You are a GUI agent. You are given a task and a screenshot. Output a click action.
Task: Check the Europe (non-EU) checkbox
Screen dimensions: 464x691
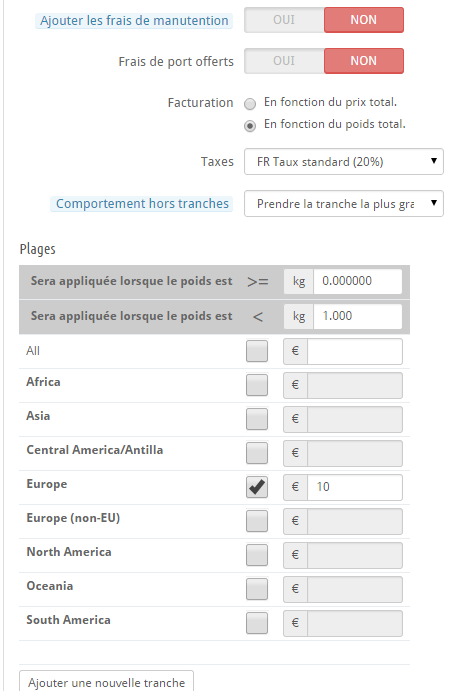[257, 521]
